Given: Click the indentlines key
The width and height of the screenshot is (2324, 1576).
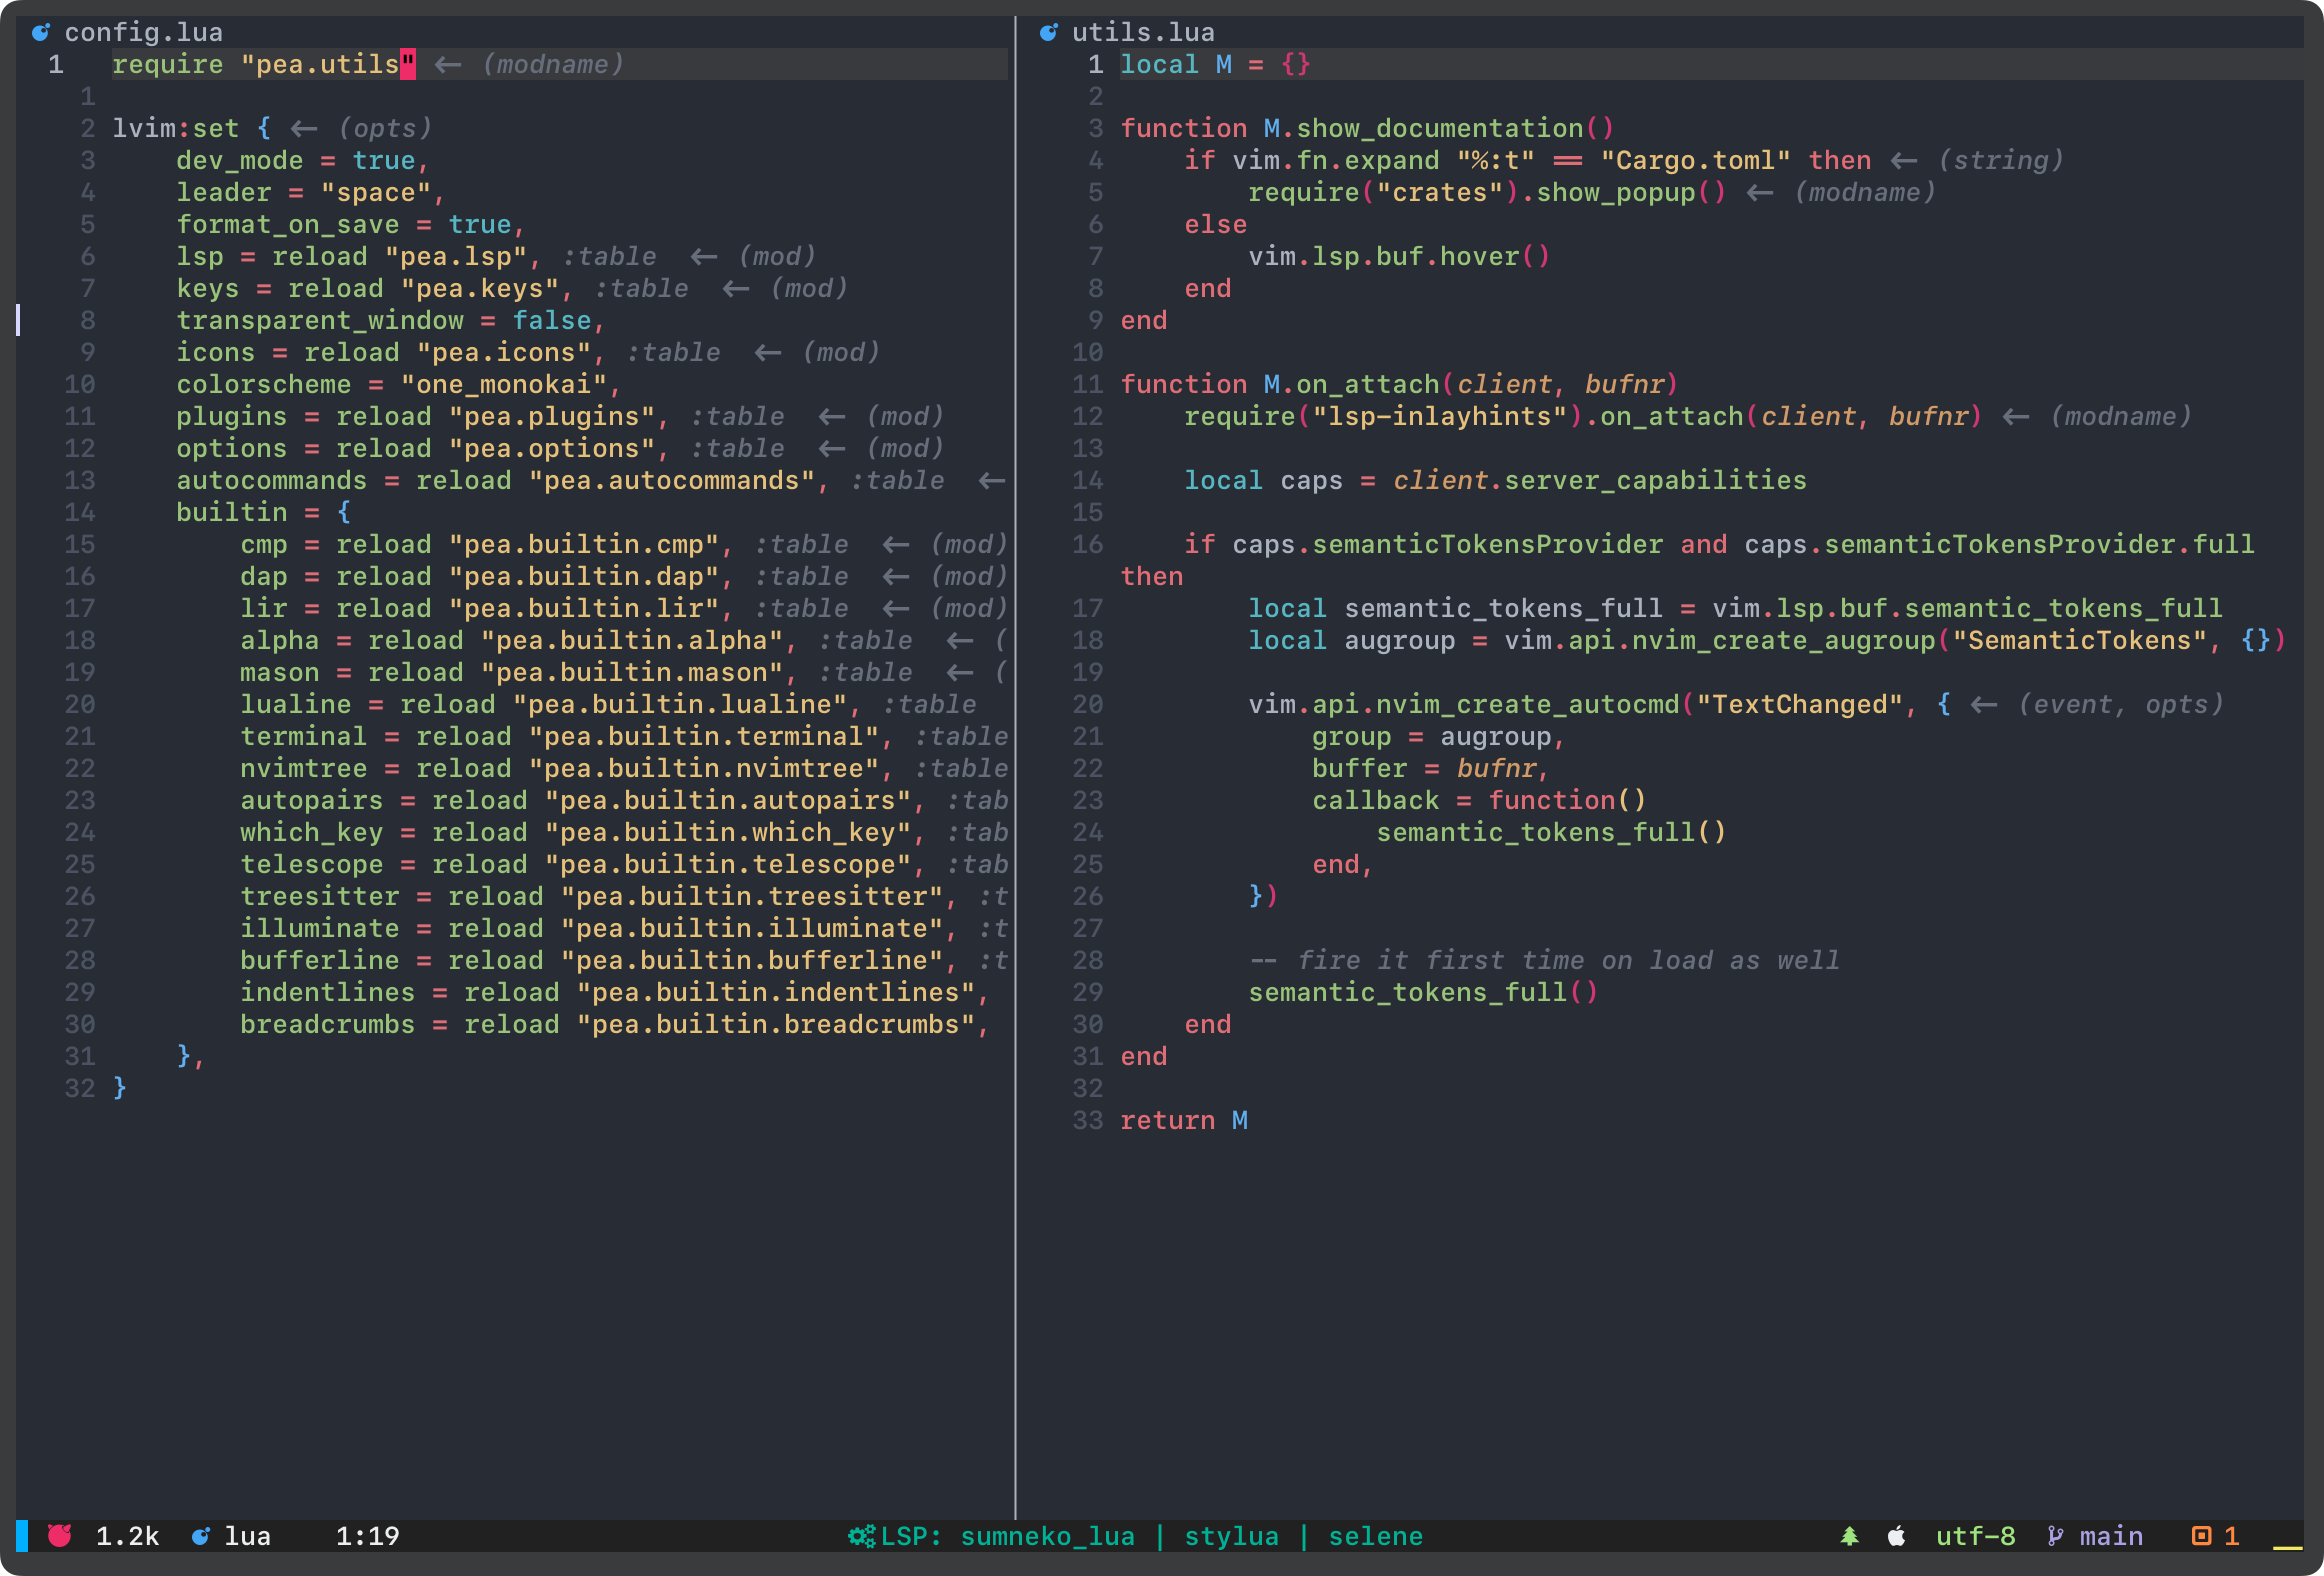Looking at the screenshot, I should tap(328, 992).
